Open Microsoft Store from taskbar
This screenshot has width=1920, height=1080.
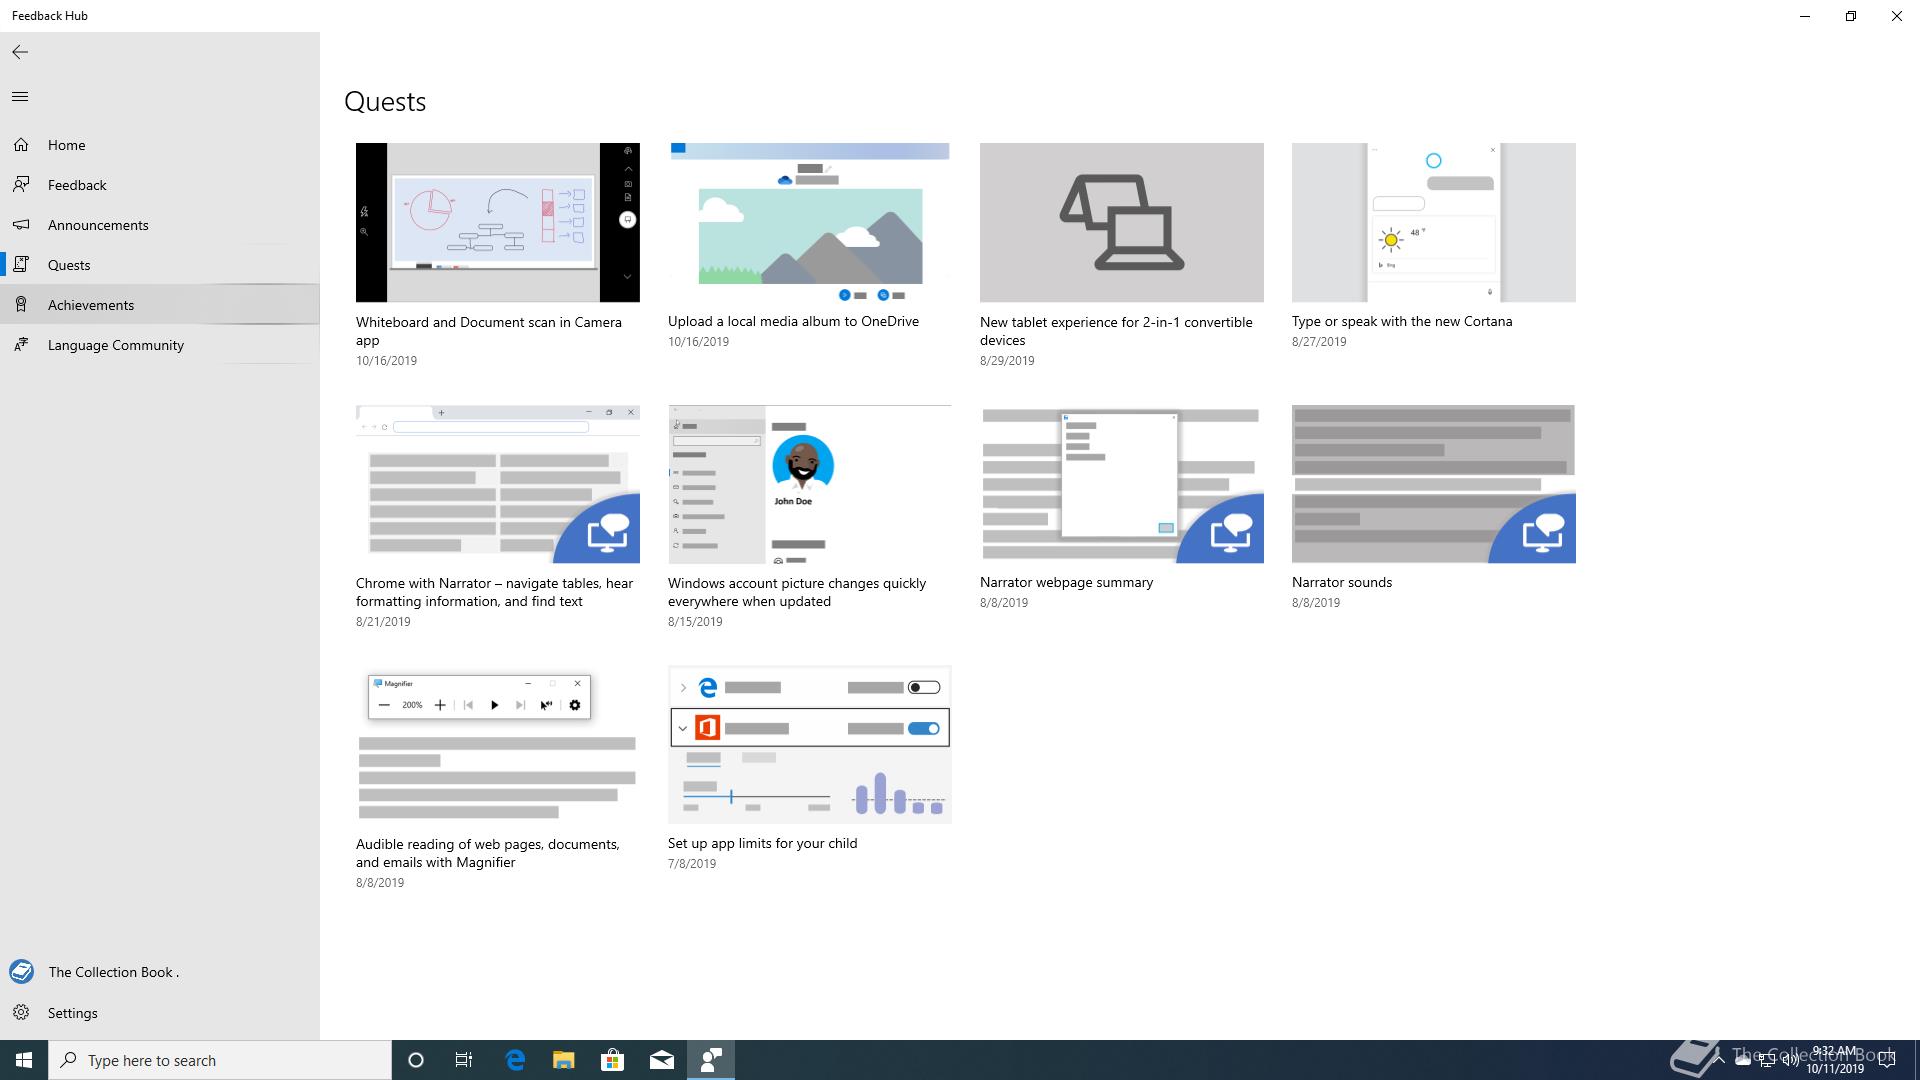pyautogui.click(x=613, y=1060)
